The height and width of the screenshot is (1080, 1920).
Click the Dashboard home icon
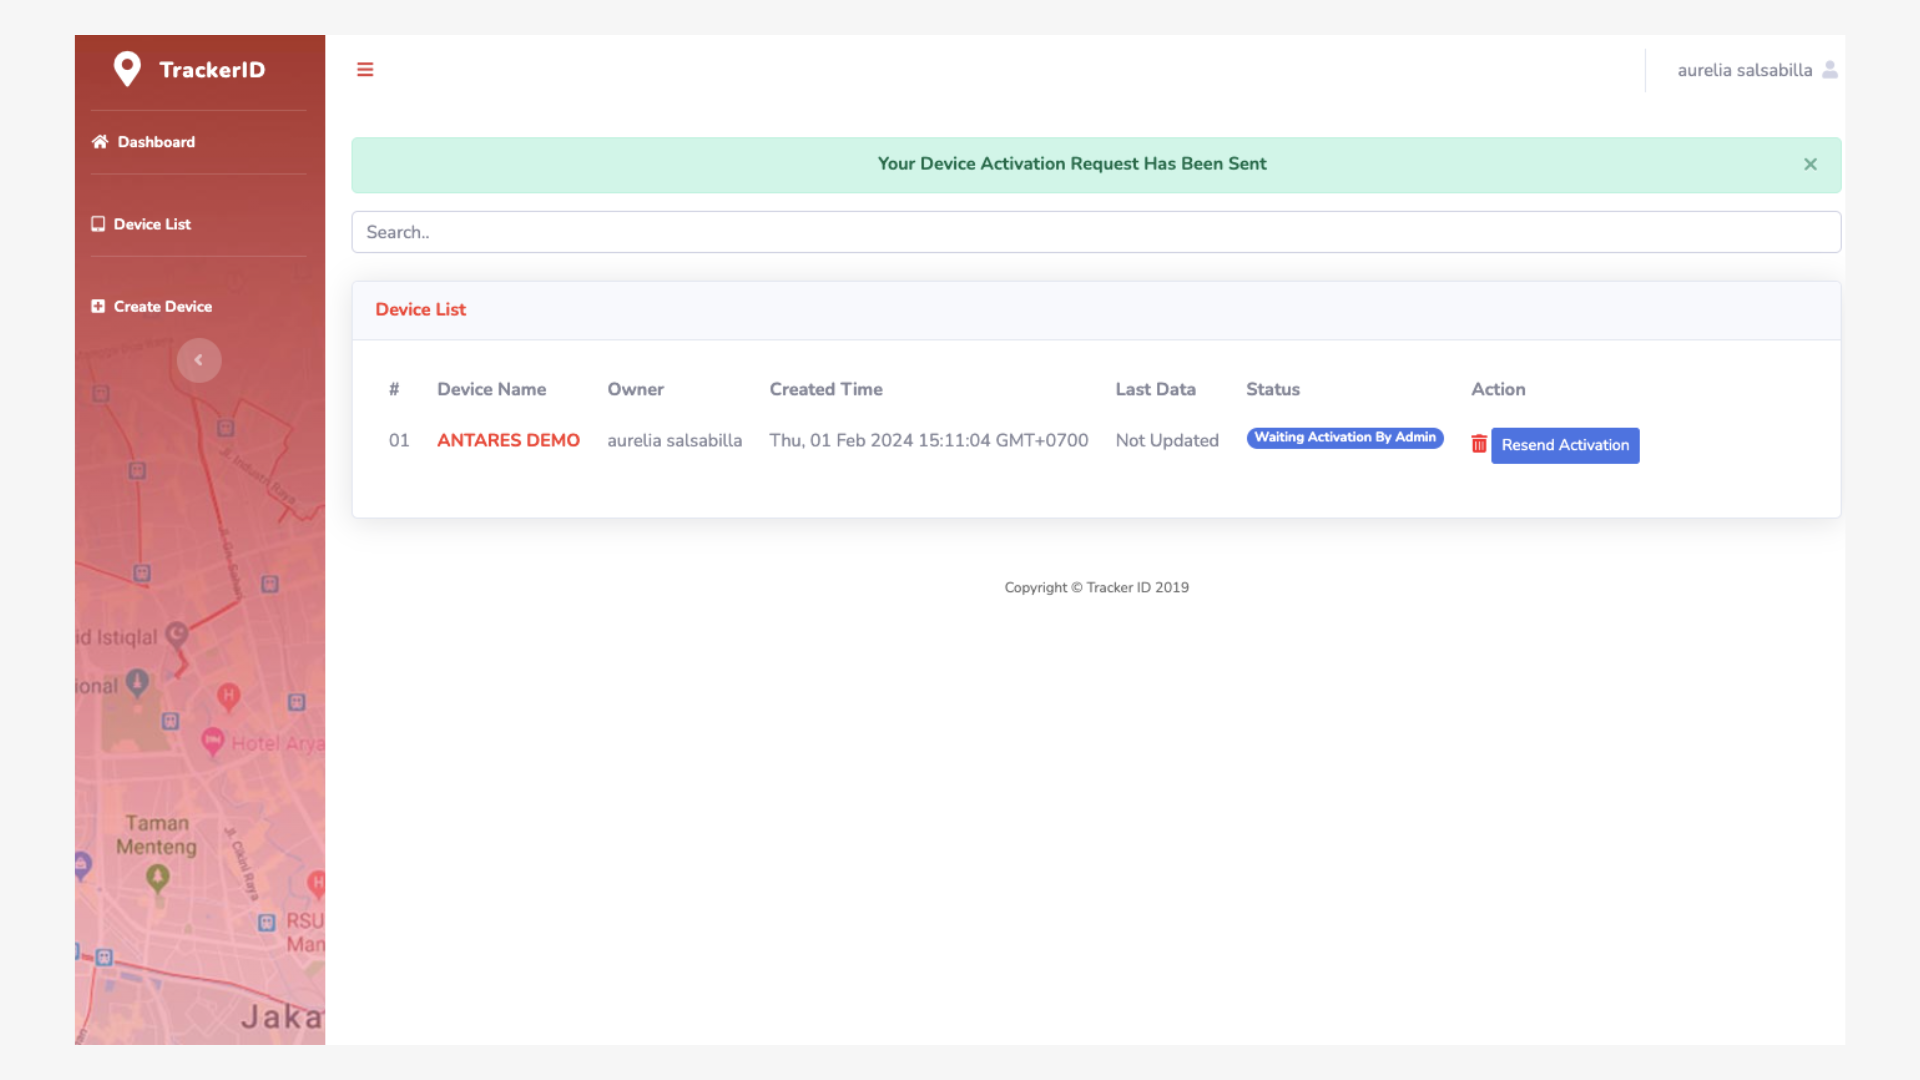point(100,142)
